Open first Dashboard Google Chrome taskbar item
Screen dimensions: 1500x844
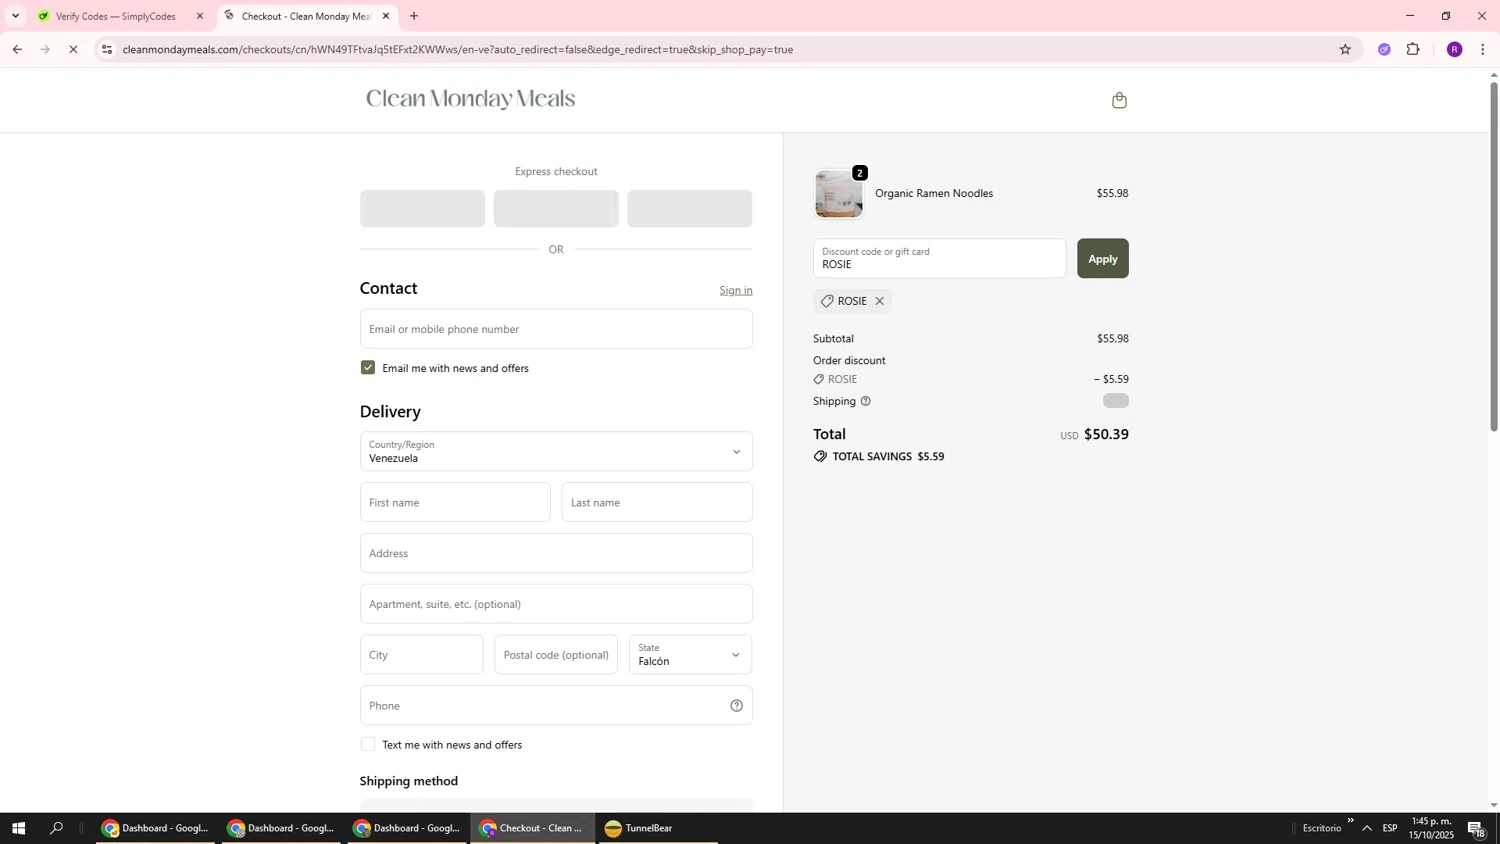point(155,828)
